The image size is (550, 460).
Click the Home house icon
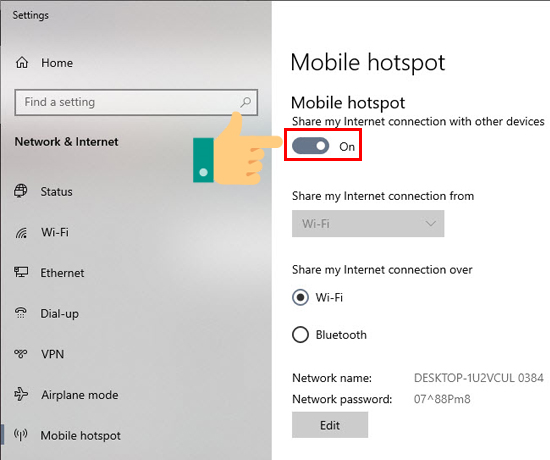click(x=22, y=62)
